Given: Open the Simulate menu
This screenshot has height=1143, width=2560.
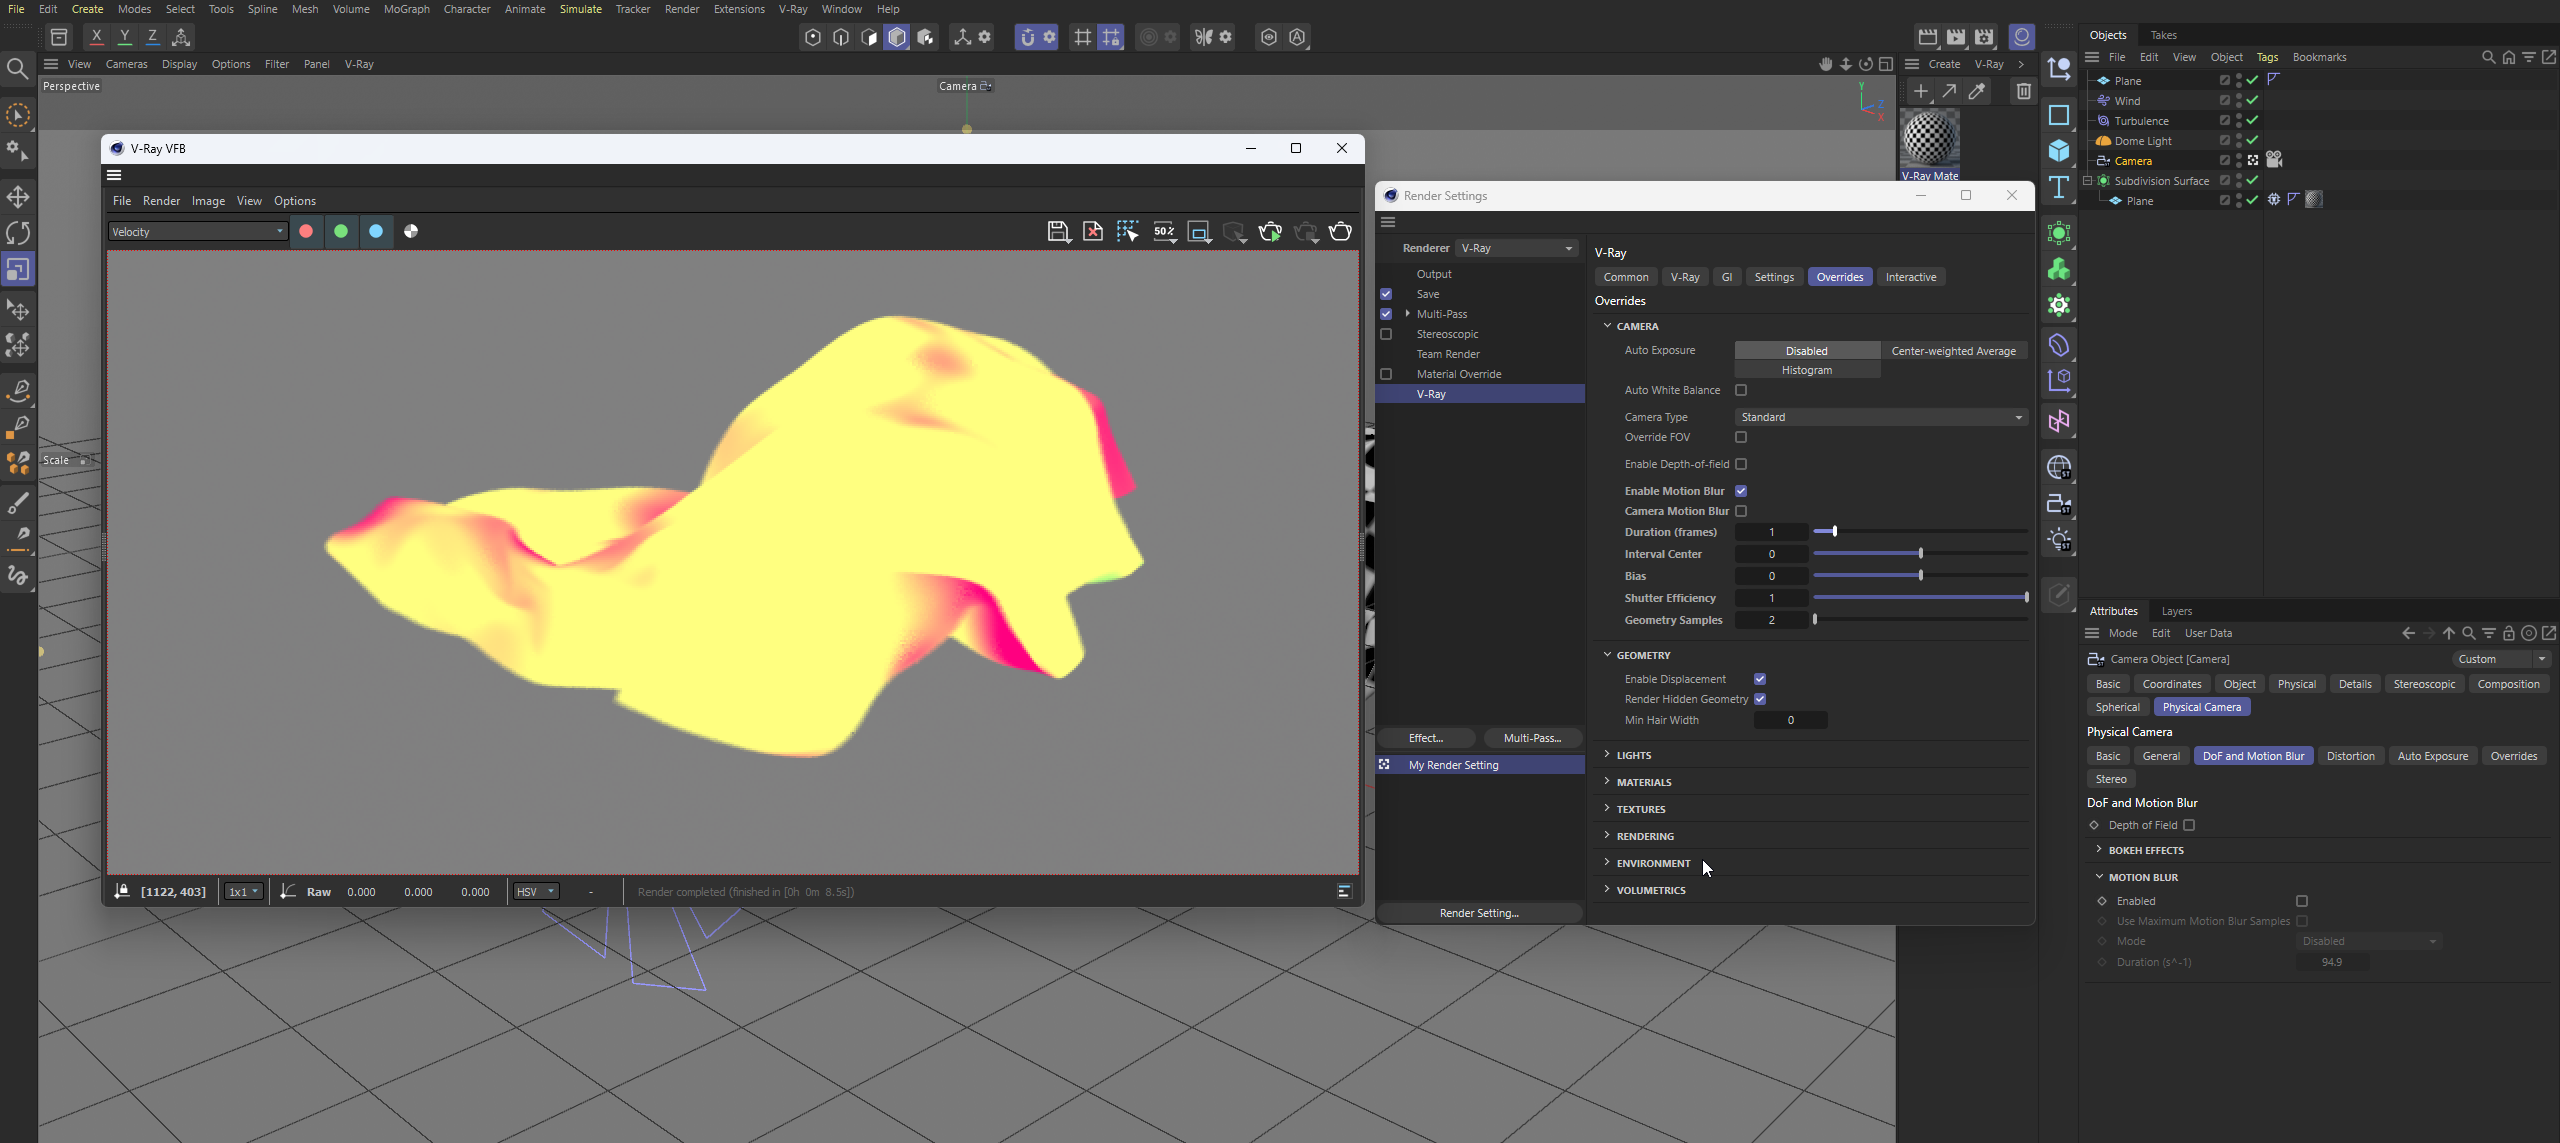Looking at the screenshot, I should 580,9.
